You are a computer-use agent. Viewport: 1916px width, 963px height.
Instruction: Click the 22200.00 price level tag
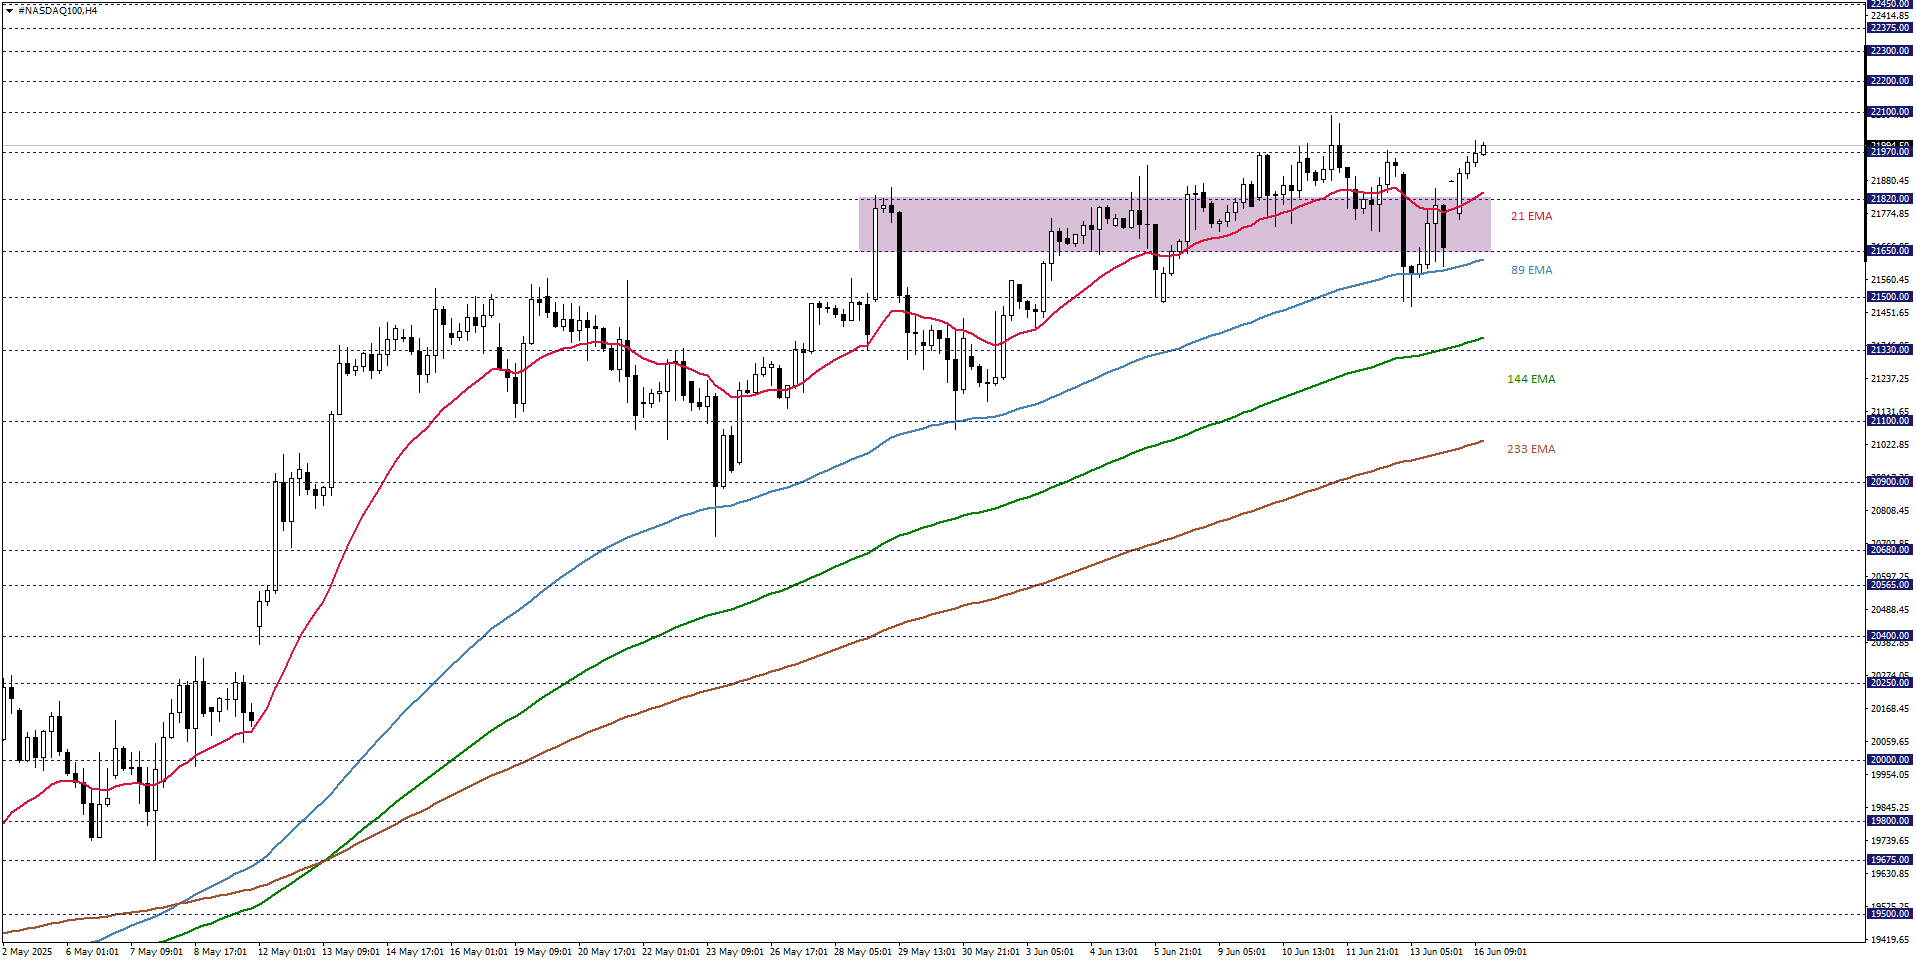click(1889, 81)
